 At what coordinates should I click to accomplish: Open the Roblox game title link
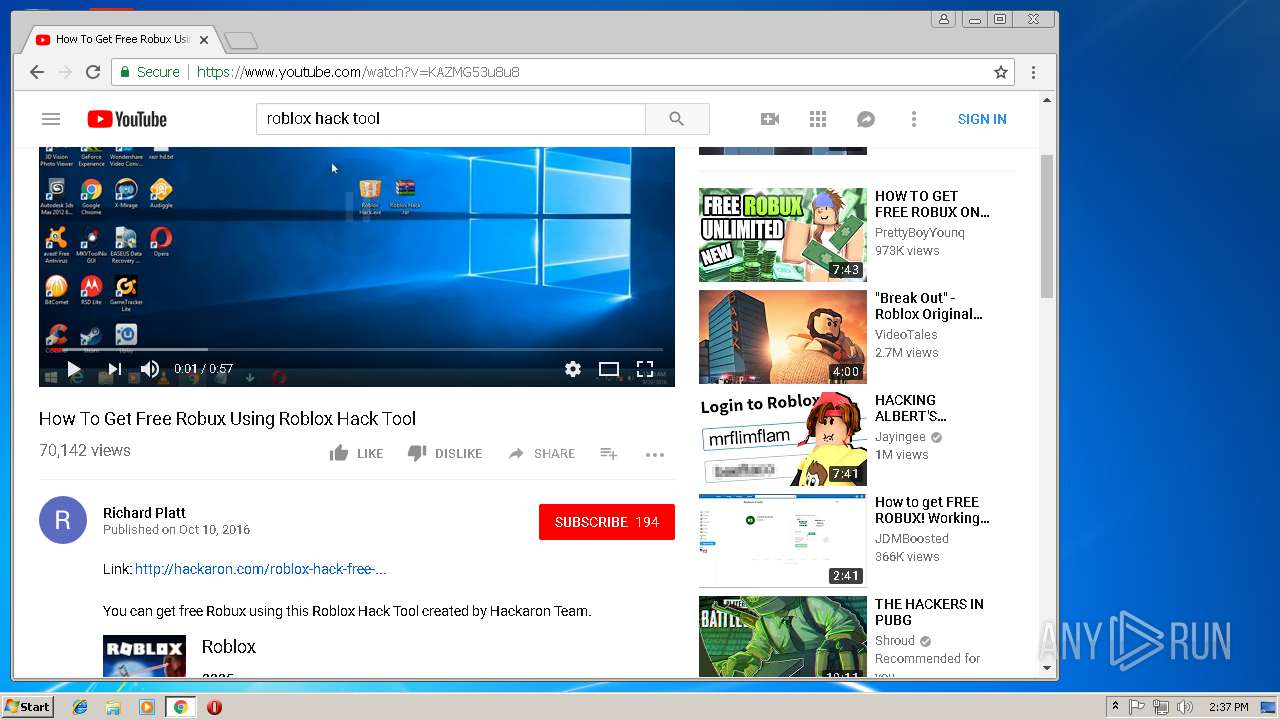pos(229,647)
